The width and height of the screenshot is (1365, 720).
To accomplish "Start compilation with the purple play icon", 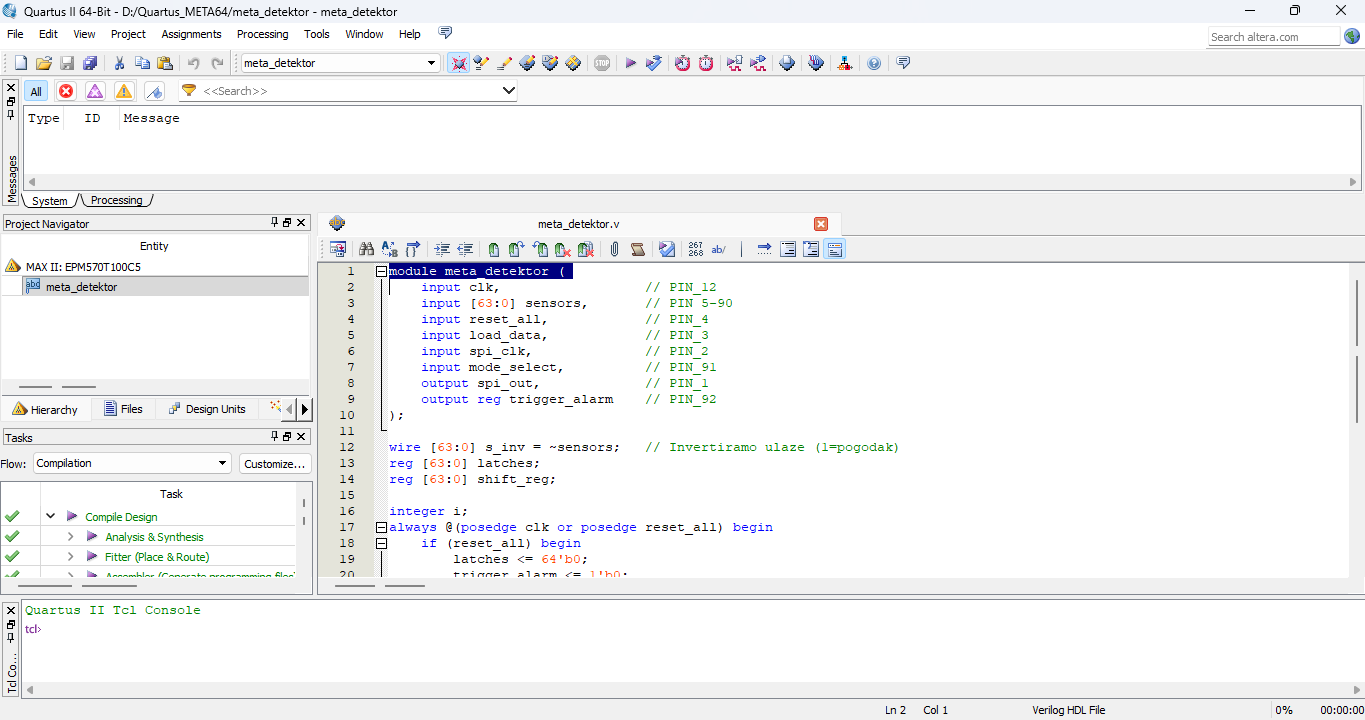I will pos(630,63).
